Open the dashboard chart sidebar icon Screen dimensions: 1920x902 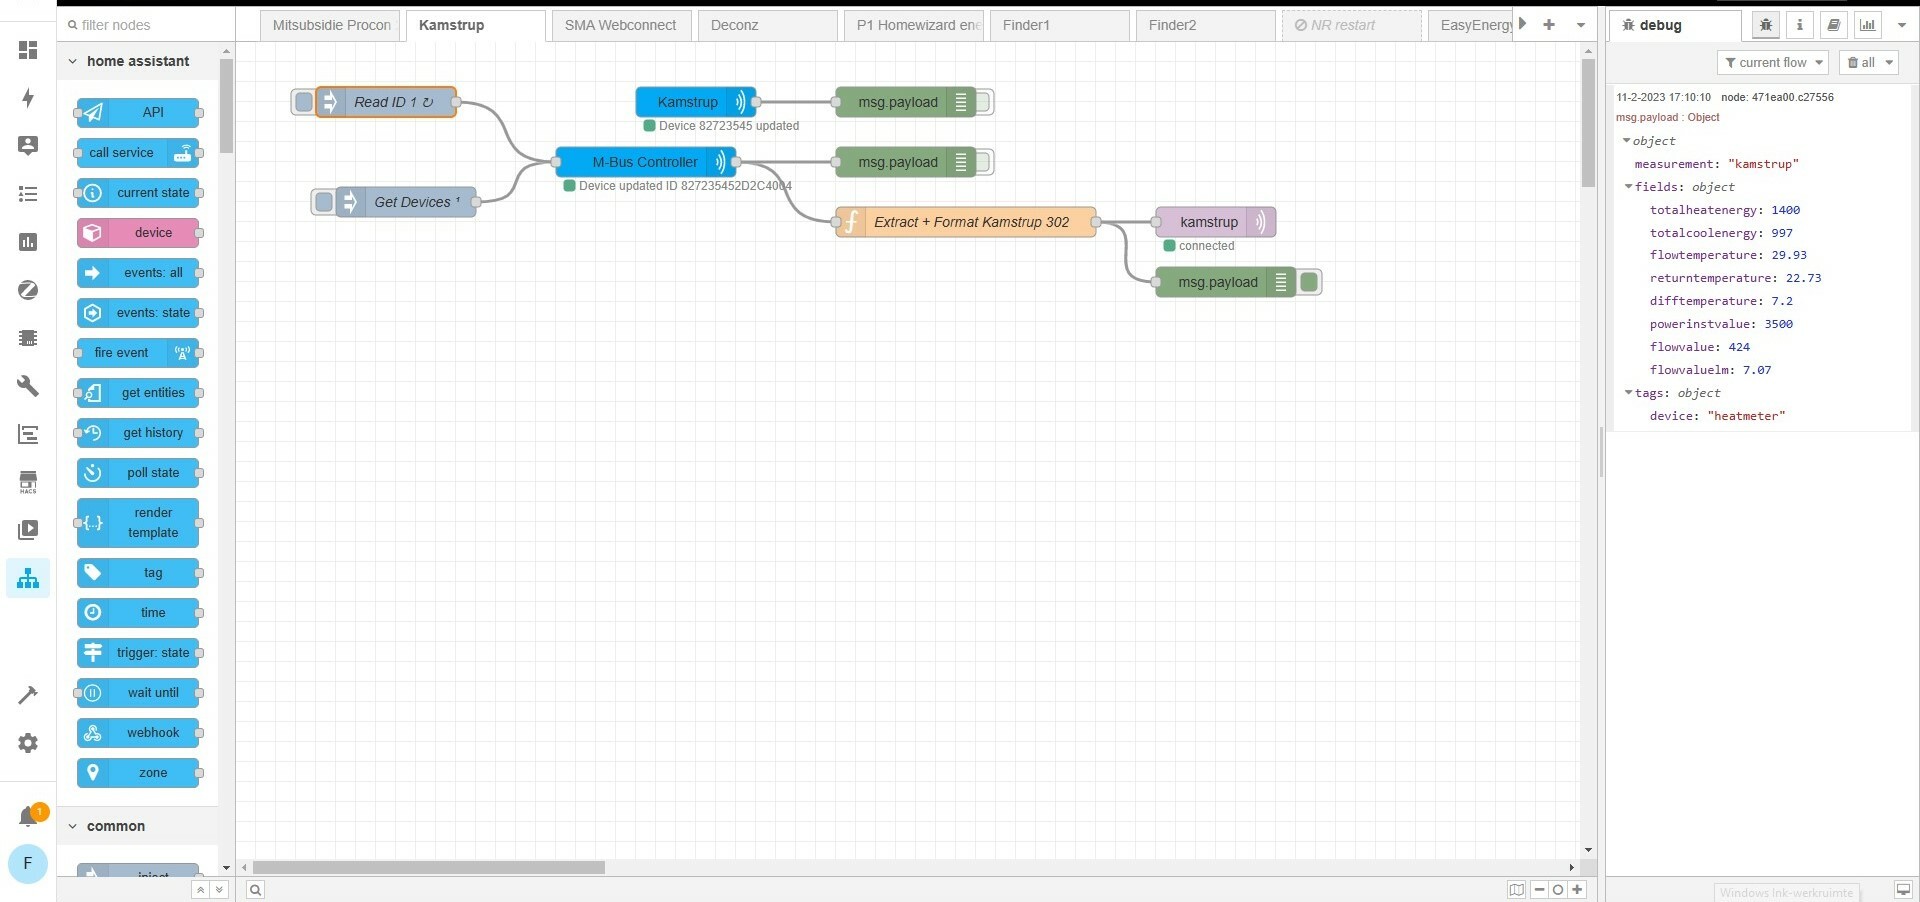tap(1868, 25)
